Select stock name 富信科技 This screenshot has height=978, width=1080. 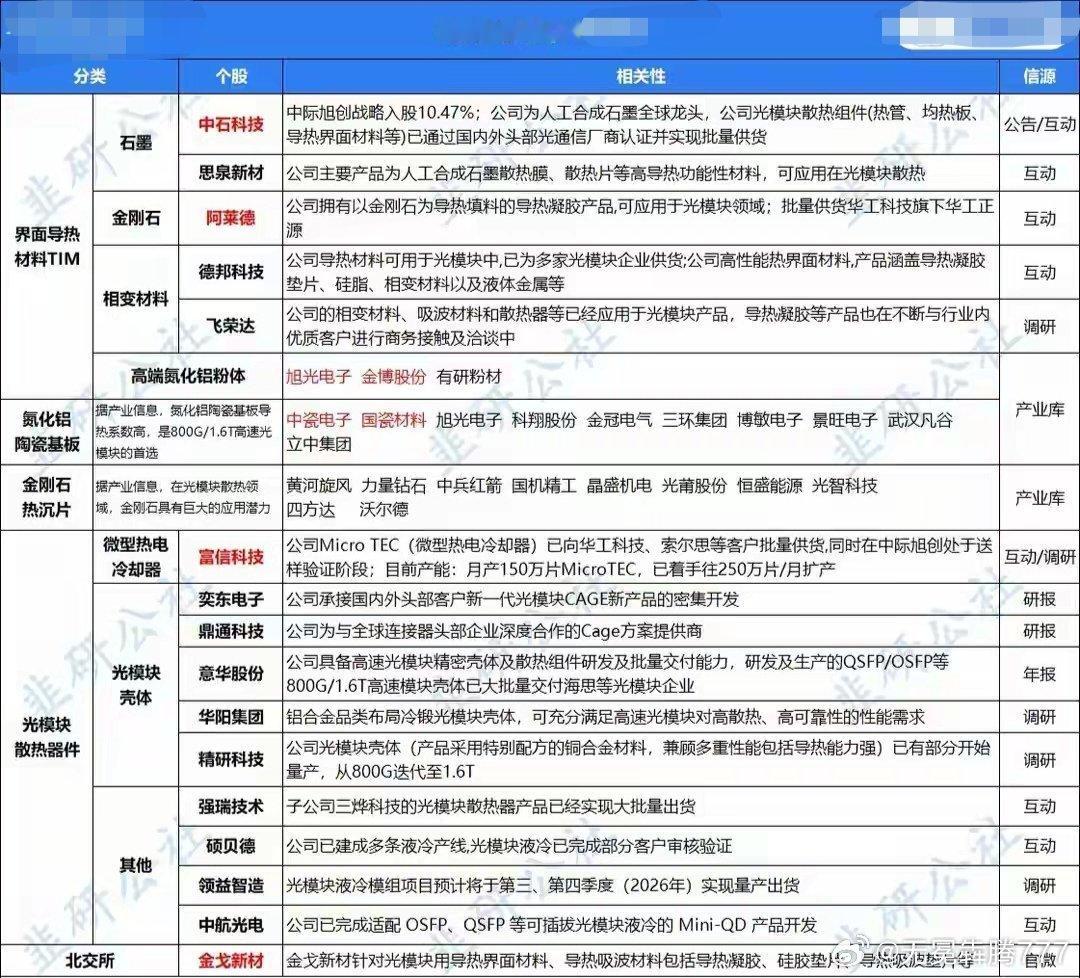[231, 557]
